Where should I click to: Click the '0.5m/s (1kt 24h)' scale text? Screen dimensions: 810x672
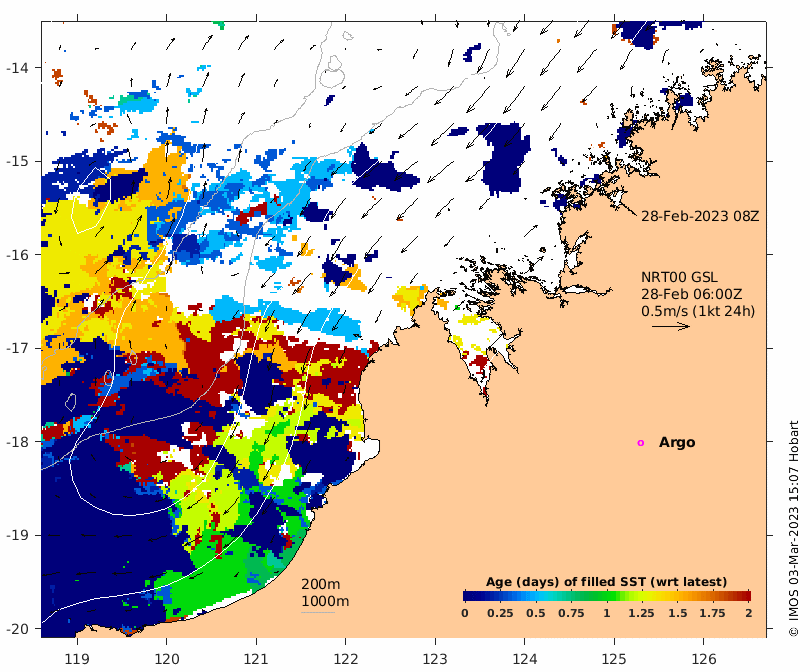[698, 311]
